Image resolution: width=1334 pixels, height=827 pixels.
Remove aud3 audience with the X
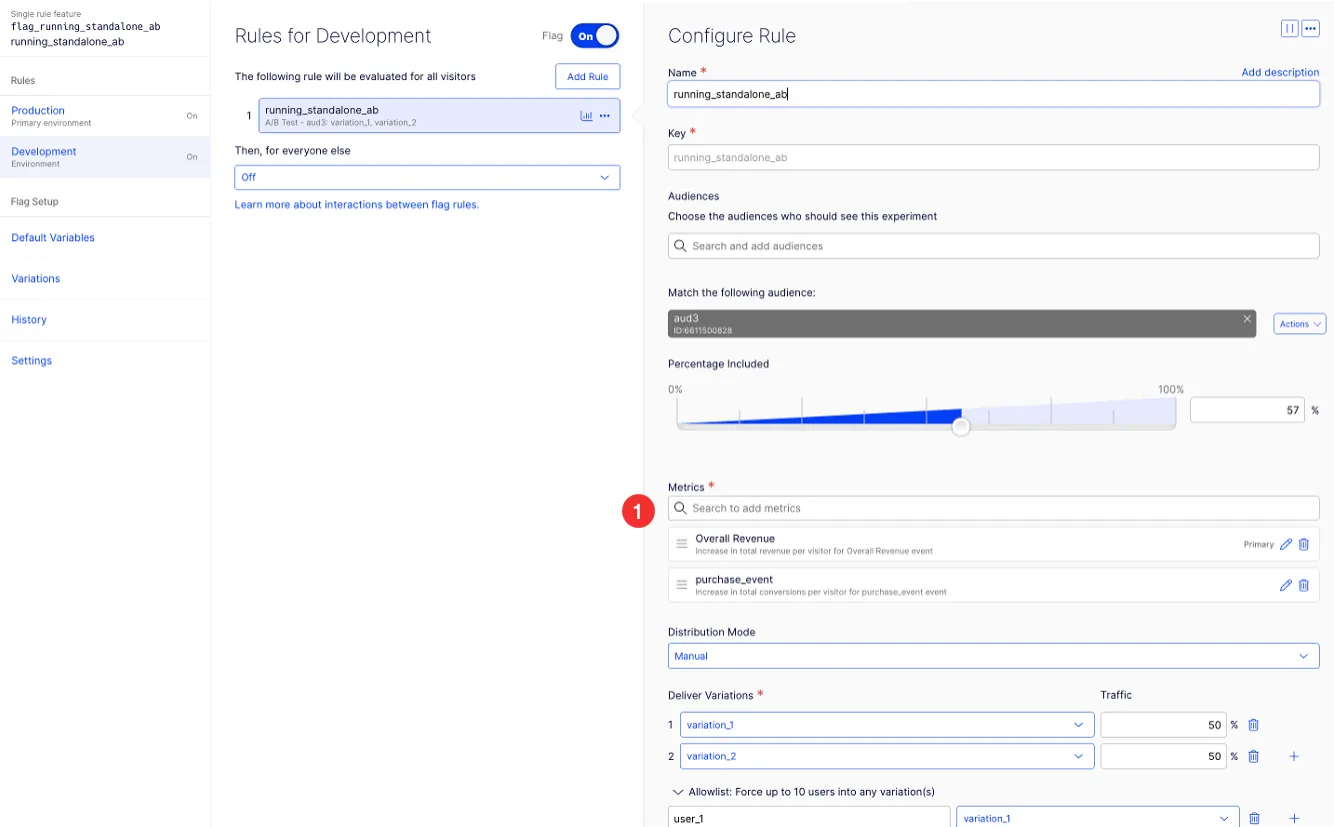1247,319
